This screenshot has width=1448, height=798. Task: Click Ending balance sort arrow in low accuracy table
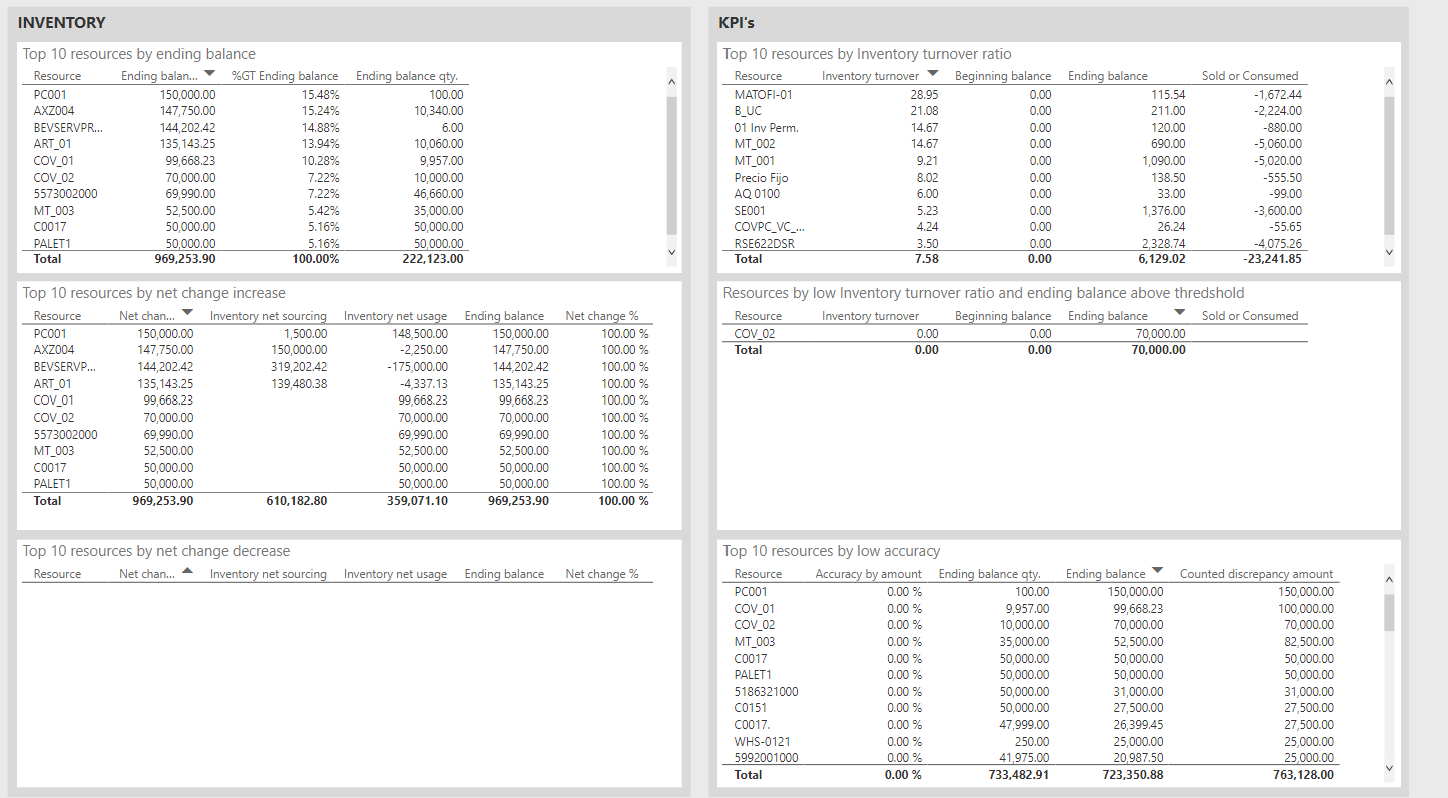coord(1157,572)
